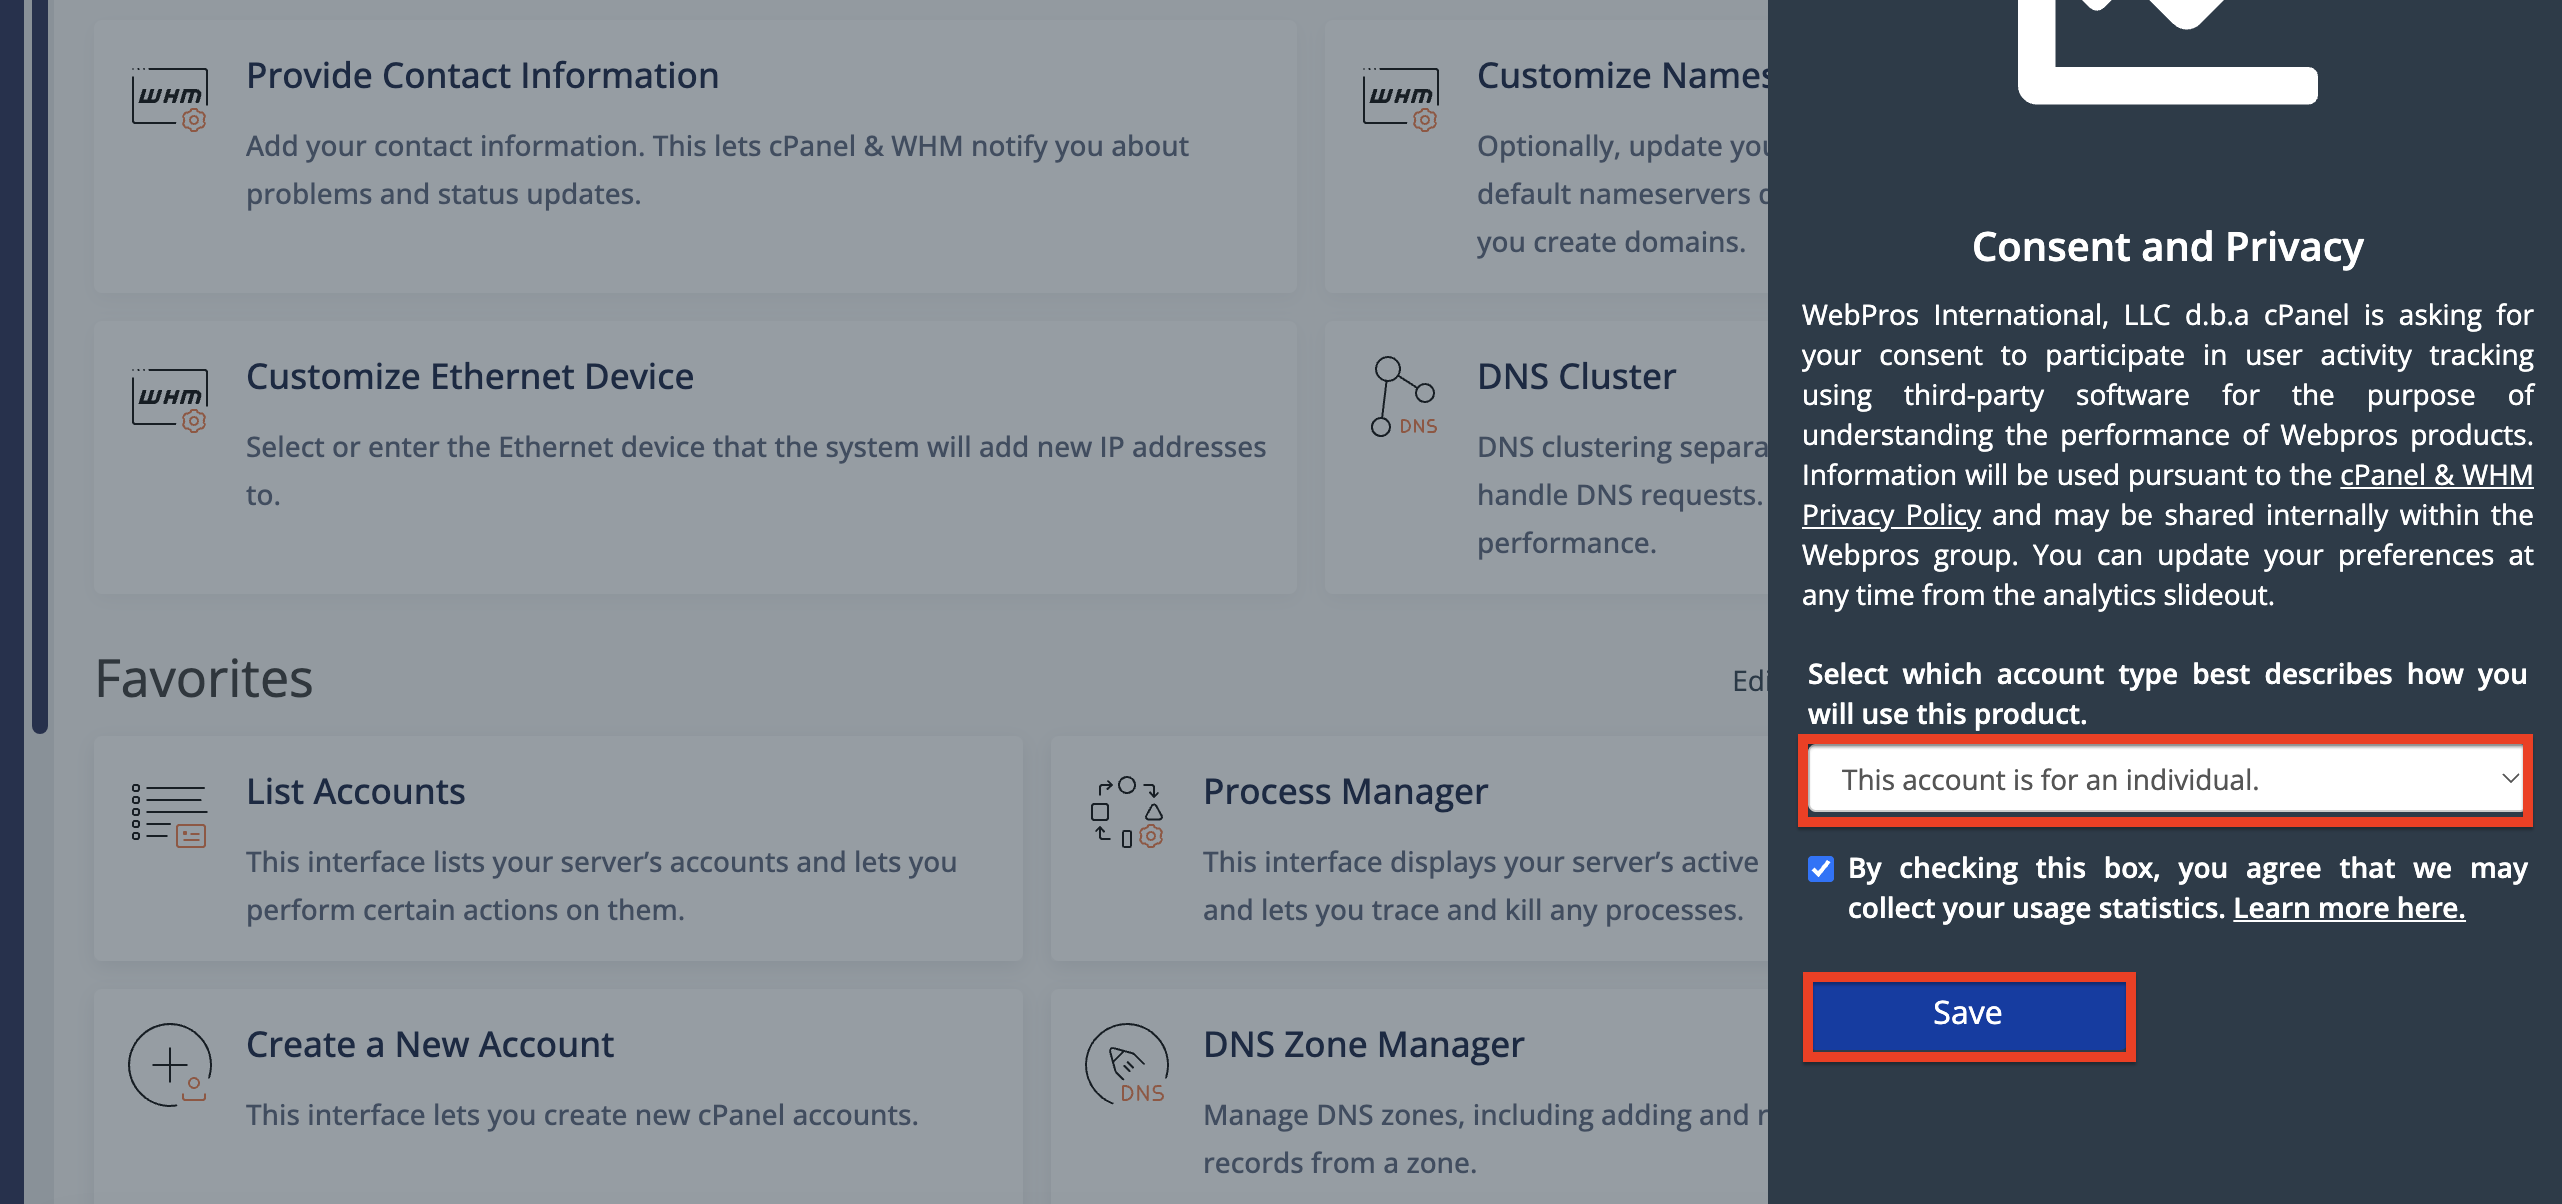Click the vertical sidebar scrollbar
Image resolution: width=2562 pixels, height=1204 pixels.
(x=40, y=366)
